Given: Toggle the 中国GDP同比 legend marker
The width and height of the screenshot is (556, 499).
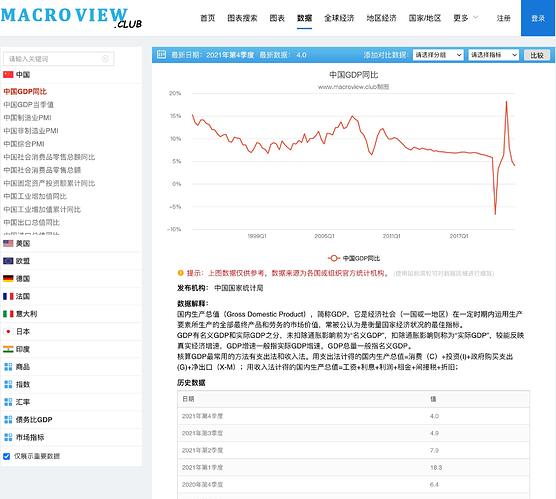Looking at the screenshot, I should click(334, 258).
